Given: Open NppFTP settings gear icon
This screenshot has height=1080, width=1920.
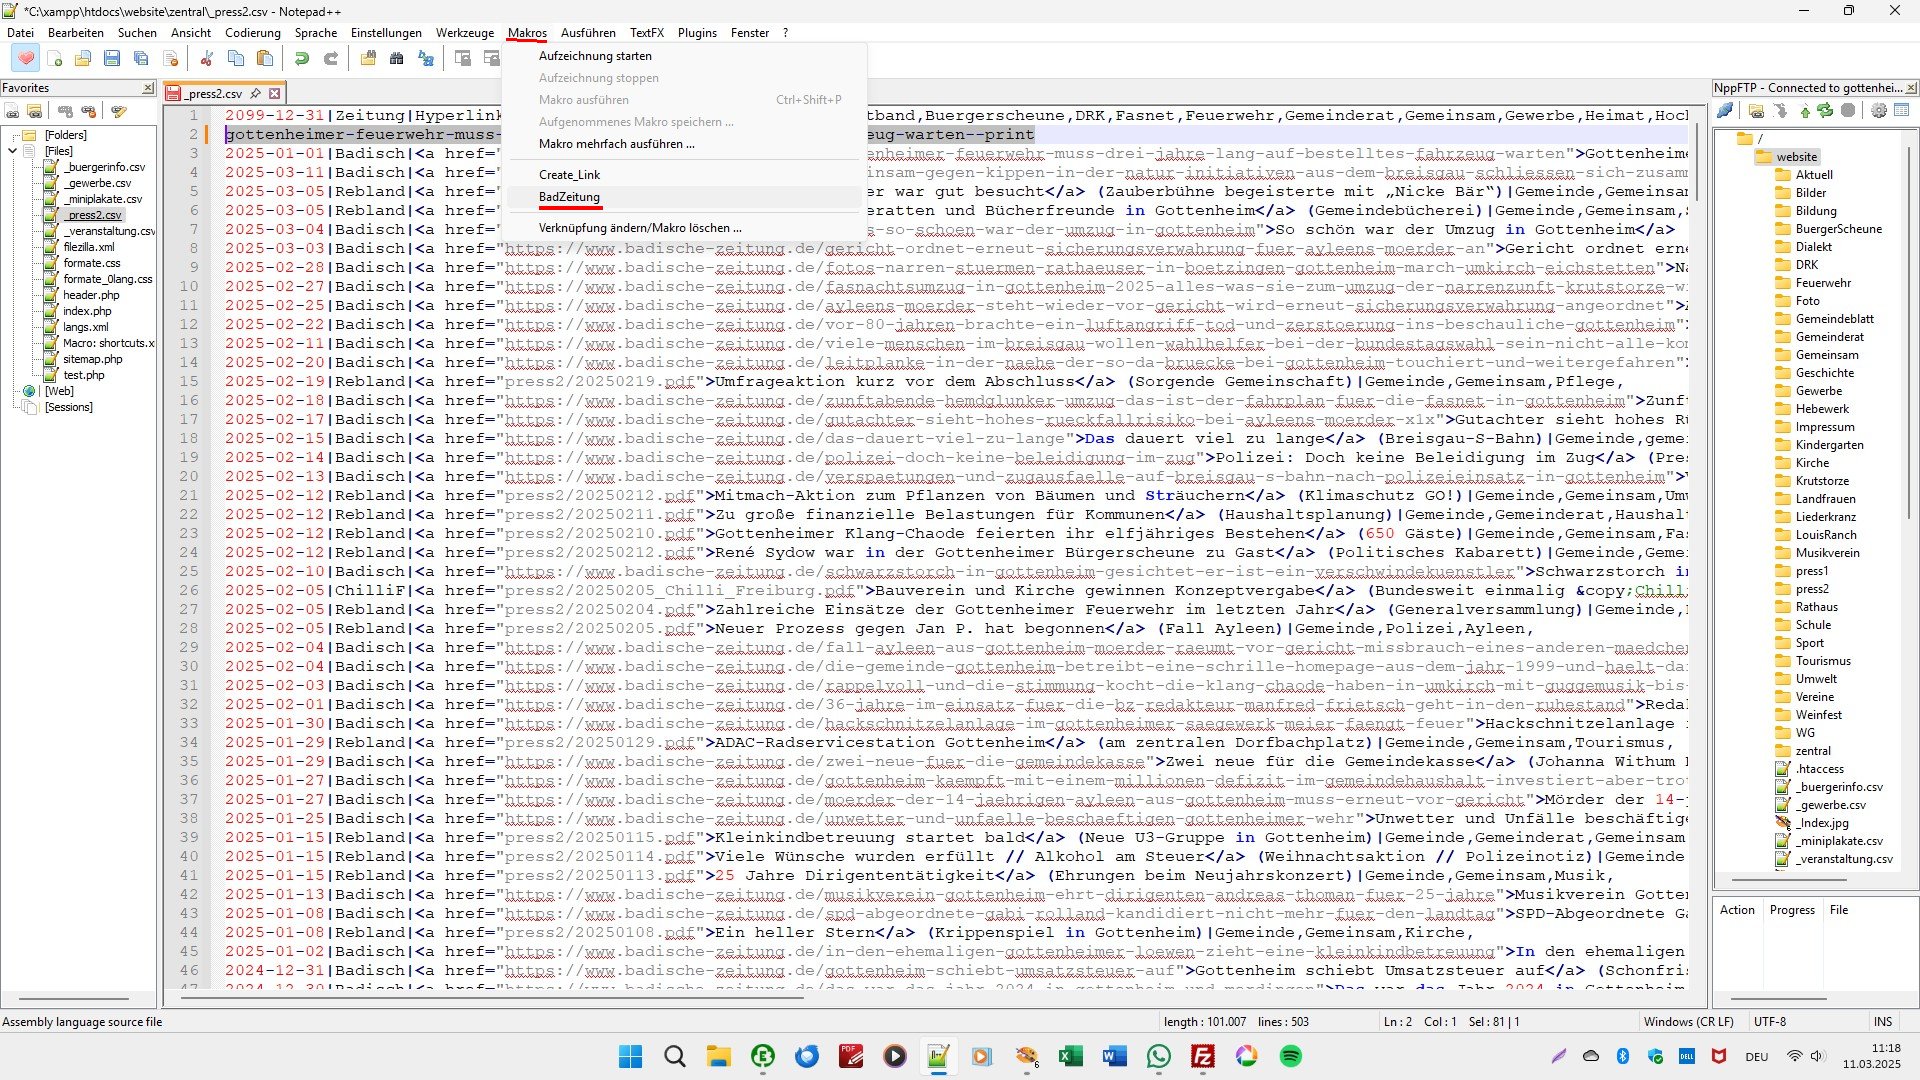Looking at the screenshot, I should point(1879,111).
